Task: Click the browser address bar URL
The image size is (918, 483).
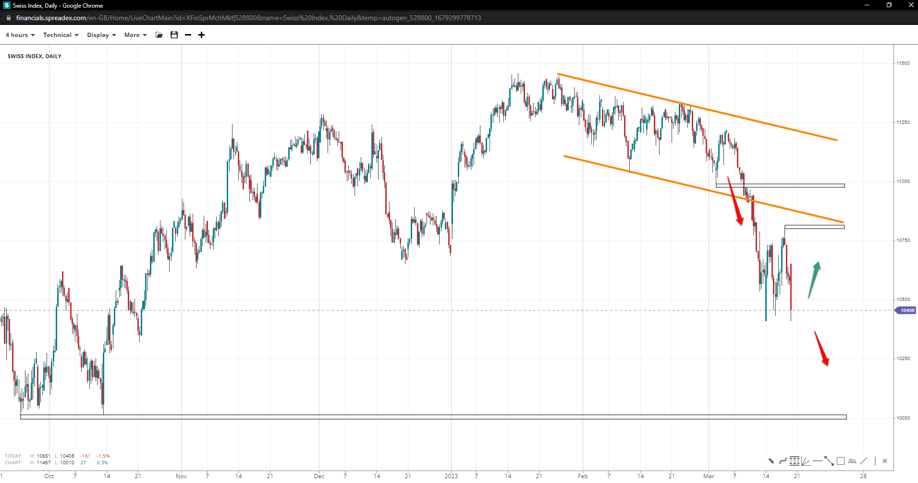Action: coord(248,18)
